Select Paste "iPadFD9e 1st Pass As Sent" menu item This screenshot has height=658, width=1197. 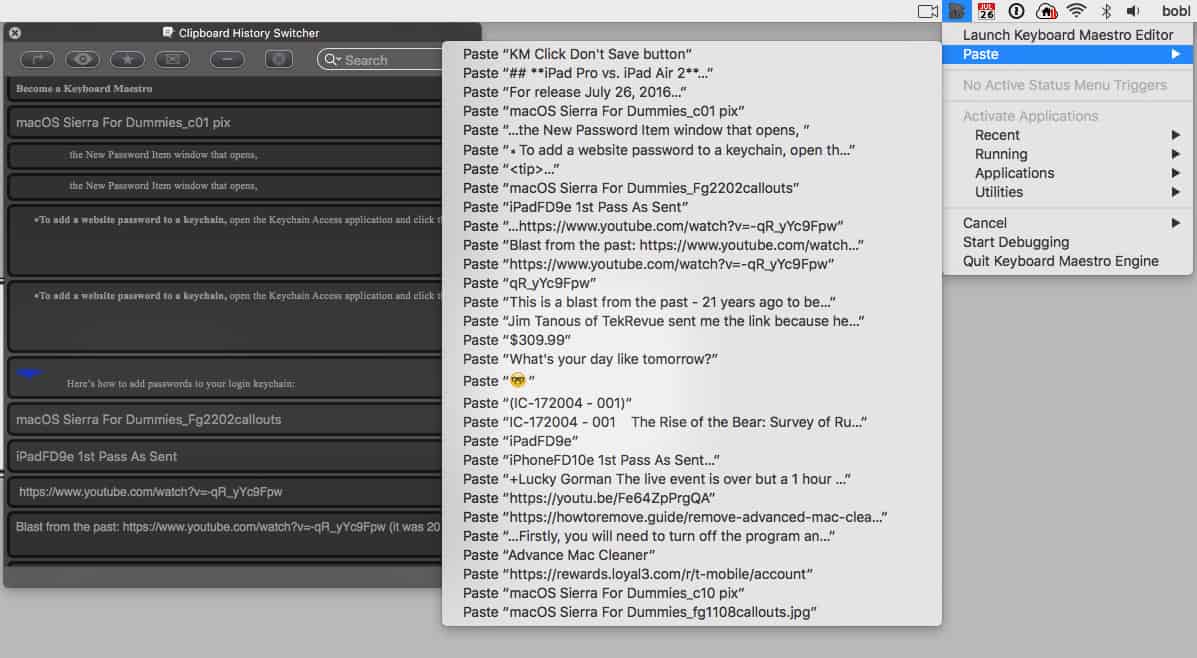(x=691, y=207)
